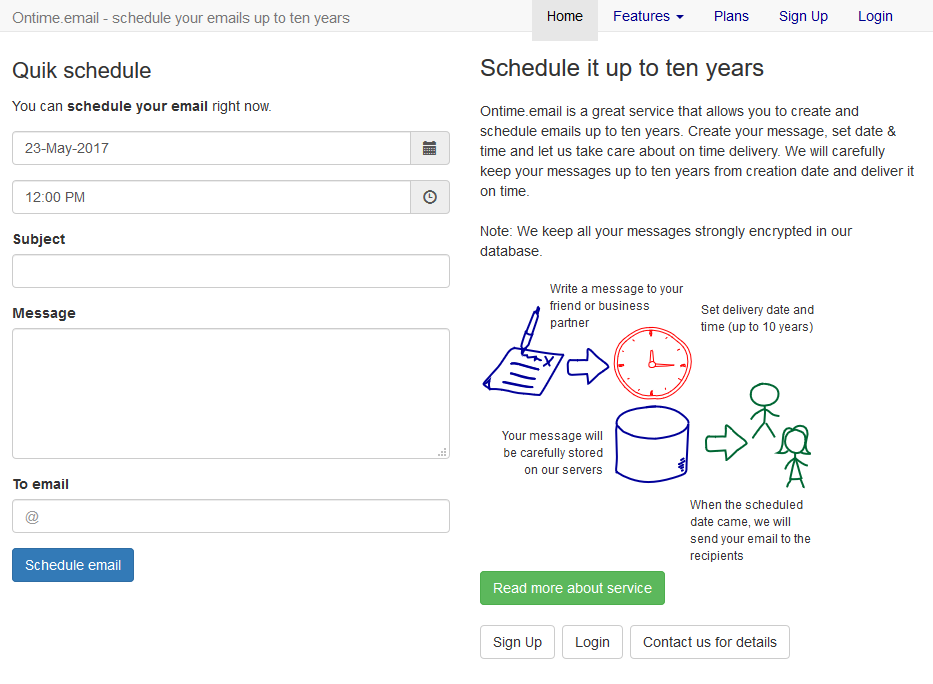
Task: Click the blue arrow toward the clock
Action: click(x=588, y=366)
